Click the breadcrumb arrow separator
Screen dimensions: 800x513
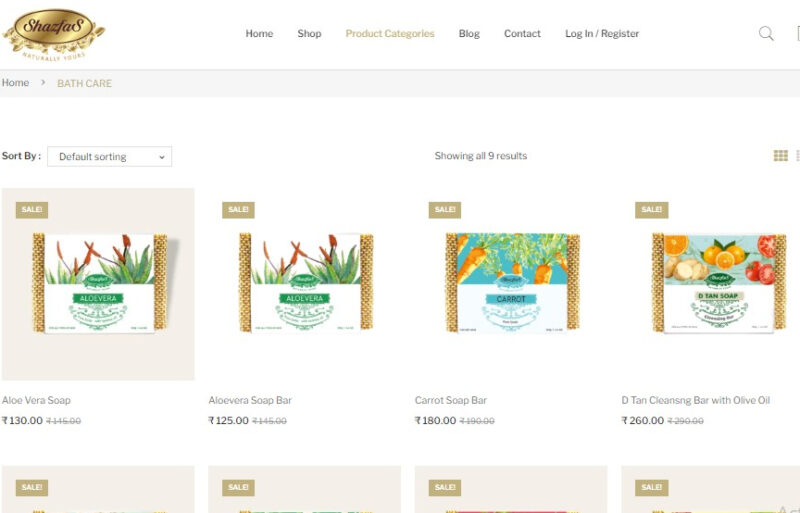pyautogui.click(x=43, y=82)
